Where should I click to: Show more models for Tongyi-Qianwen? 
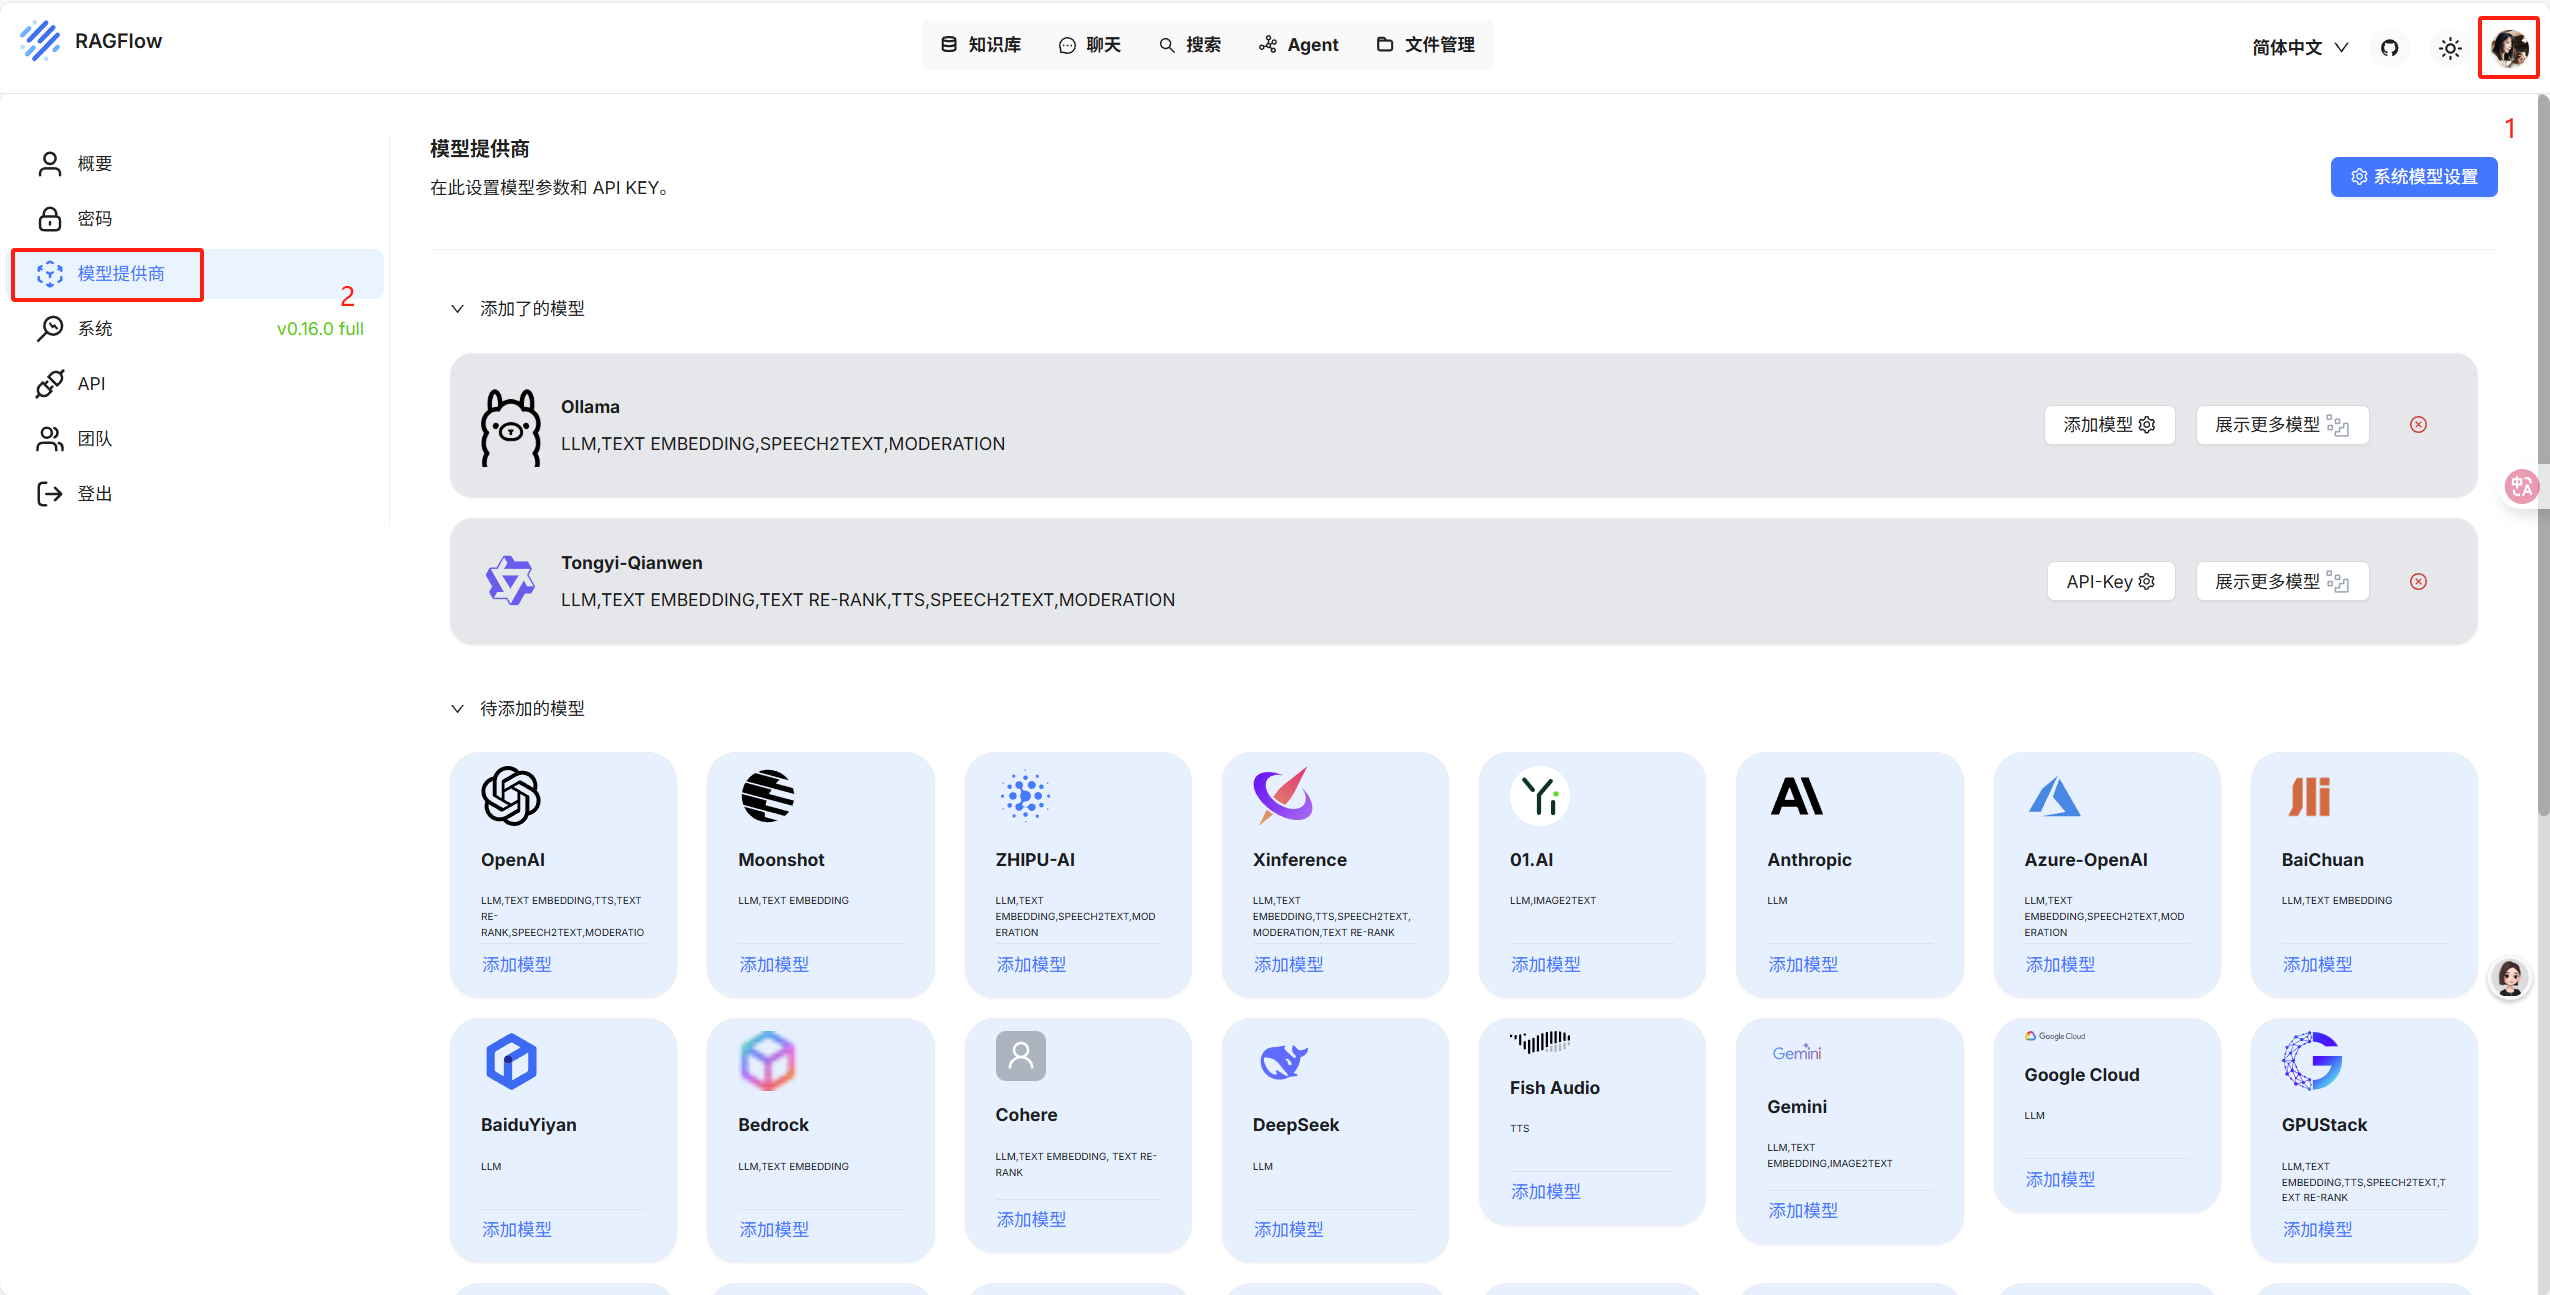2281,582
